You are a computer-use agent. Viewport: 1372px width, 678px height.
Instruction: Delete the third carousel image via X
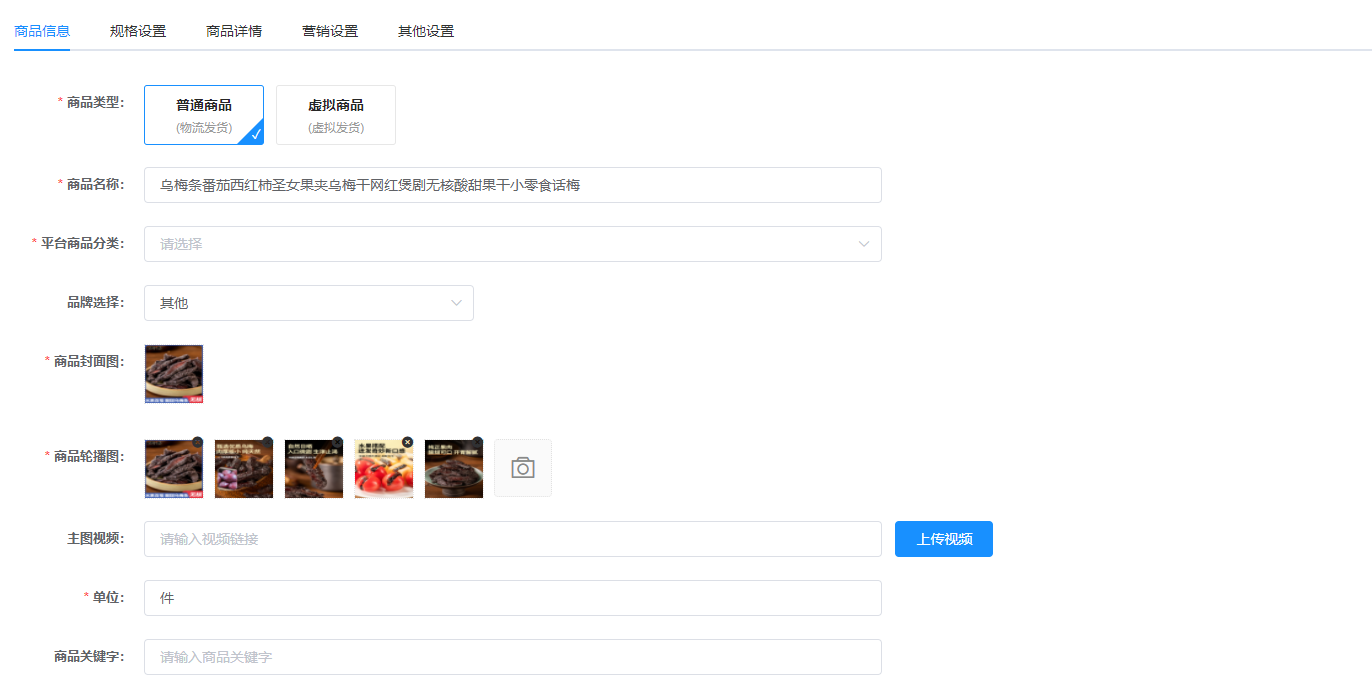click(337, 442)
